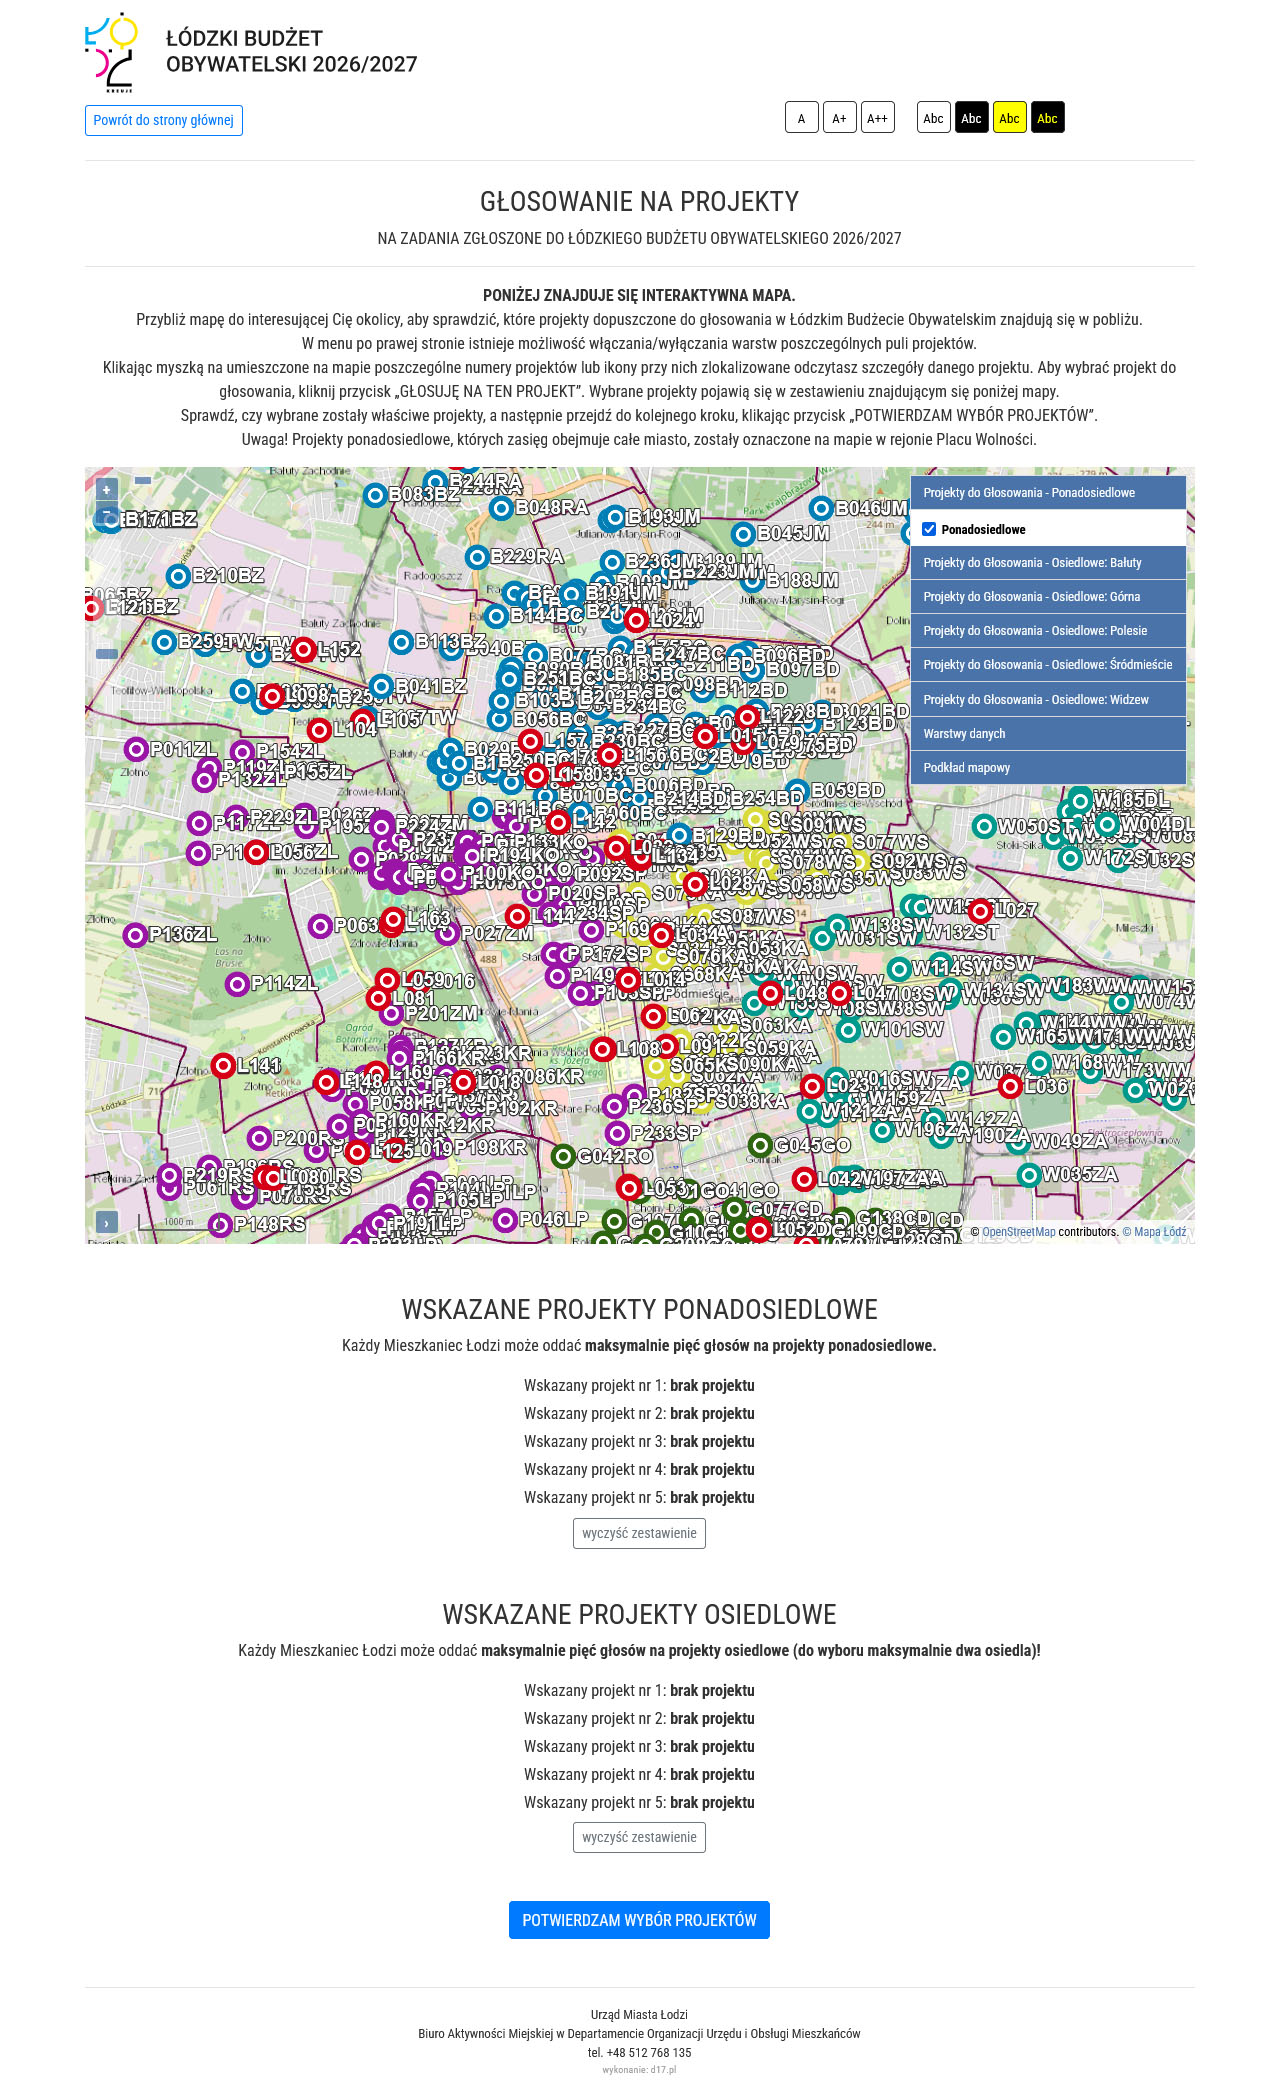Select marker P027ZM on the map
Screen dimensions: 1278x2094
point(448,933)
